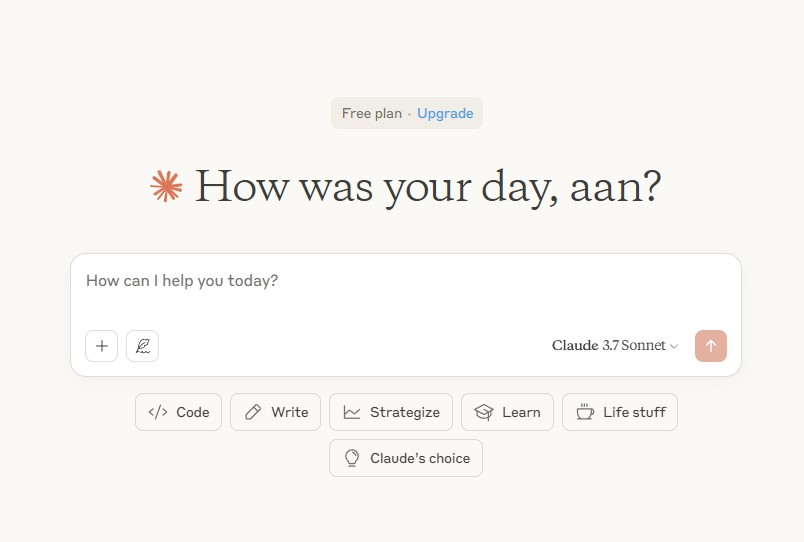This screenshot has height=542, width=804.
Task: Open the writing style quill icon
Action: click(143, 346)
